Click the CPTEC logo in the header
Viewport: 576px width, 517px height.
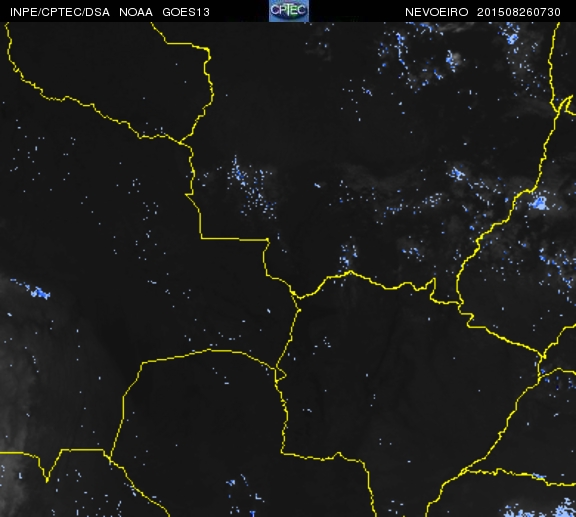point(289,11)
